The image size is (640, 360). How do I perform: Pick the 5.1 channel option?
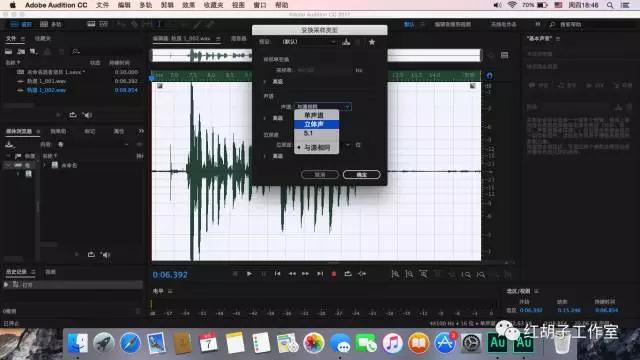[316, 133]
